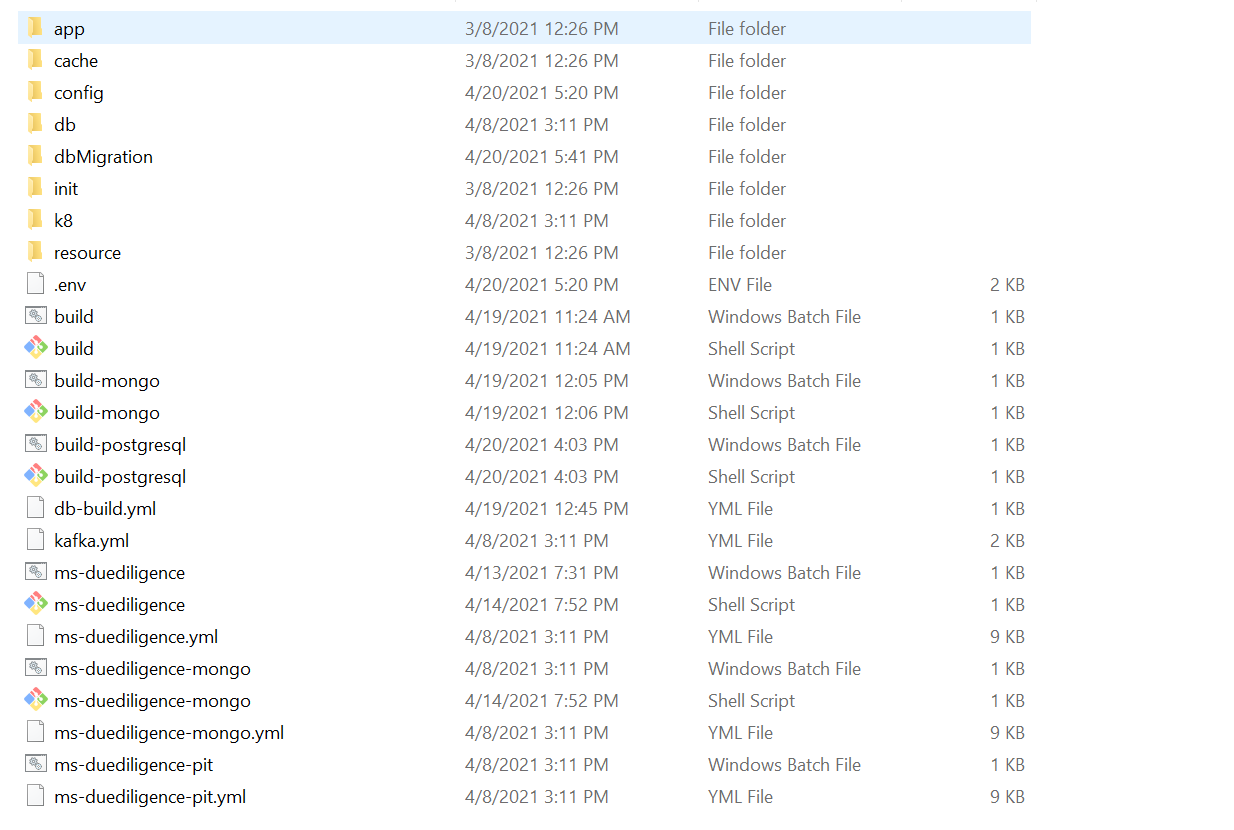Select the ms-duediligence-pit.yml file icon

36,796
